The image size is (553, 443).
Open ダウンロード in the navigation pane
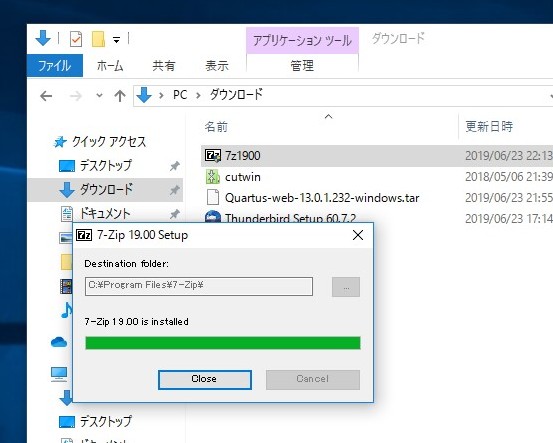(x=106, y=190)
